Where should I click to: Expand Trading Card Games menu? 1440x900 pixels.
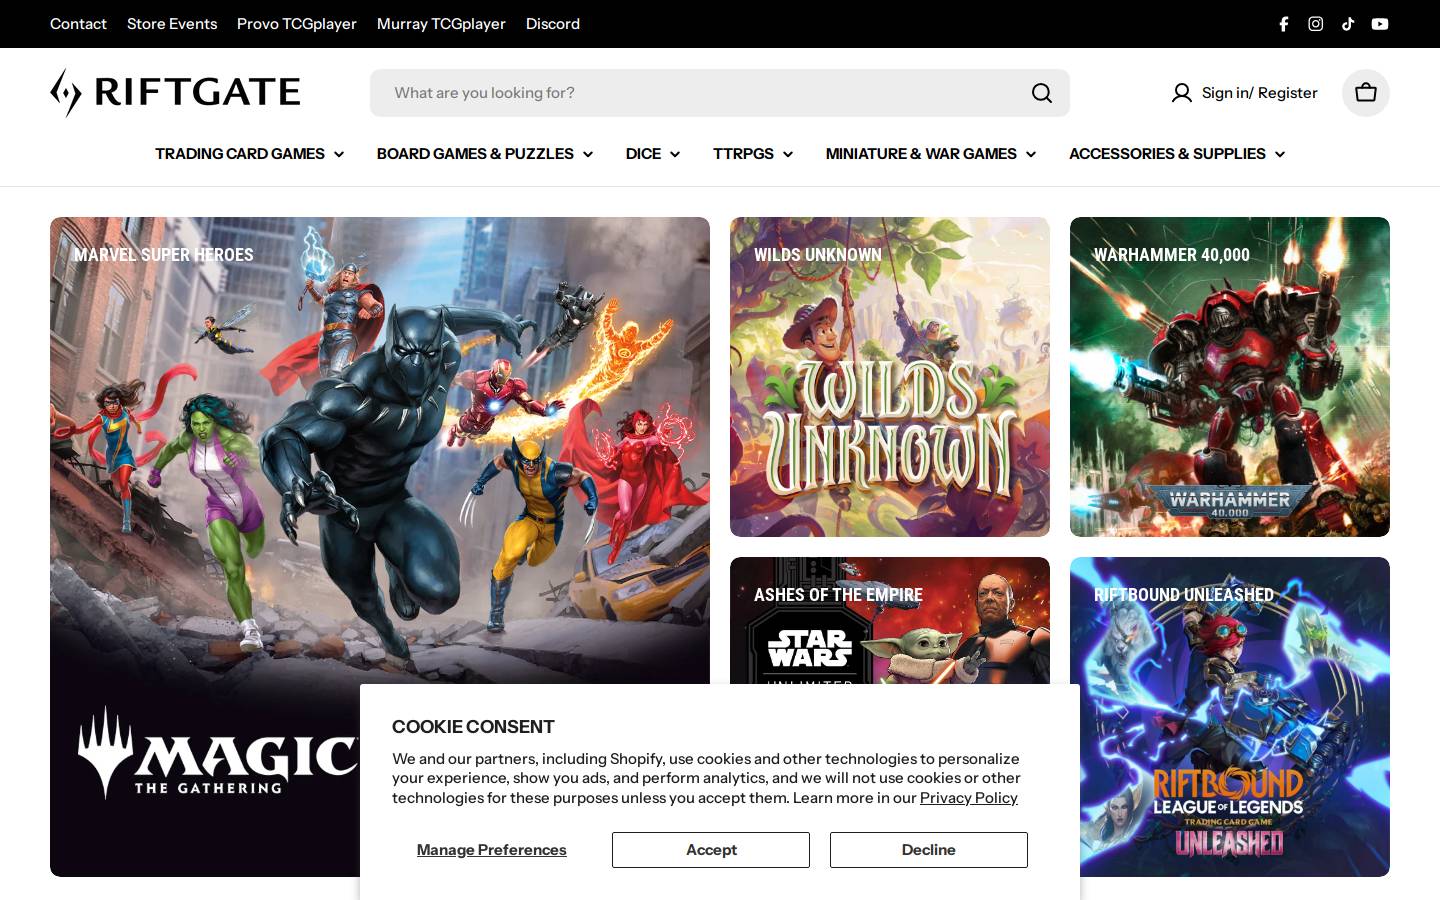click(x=249, y=154)
